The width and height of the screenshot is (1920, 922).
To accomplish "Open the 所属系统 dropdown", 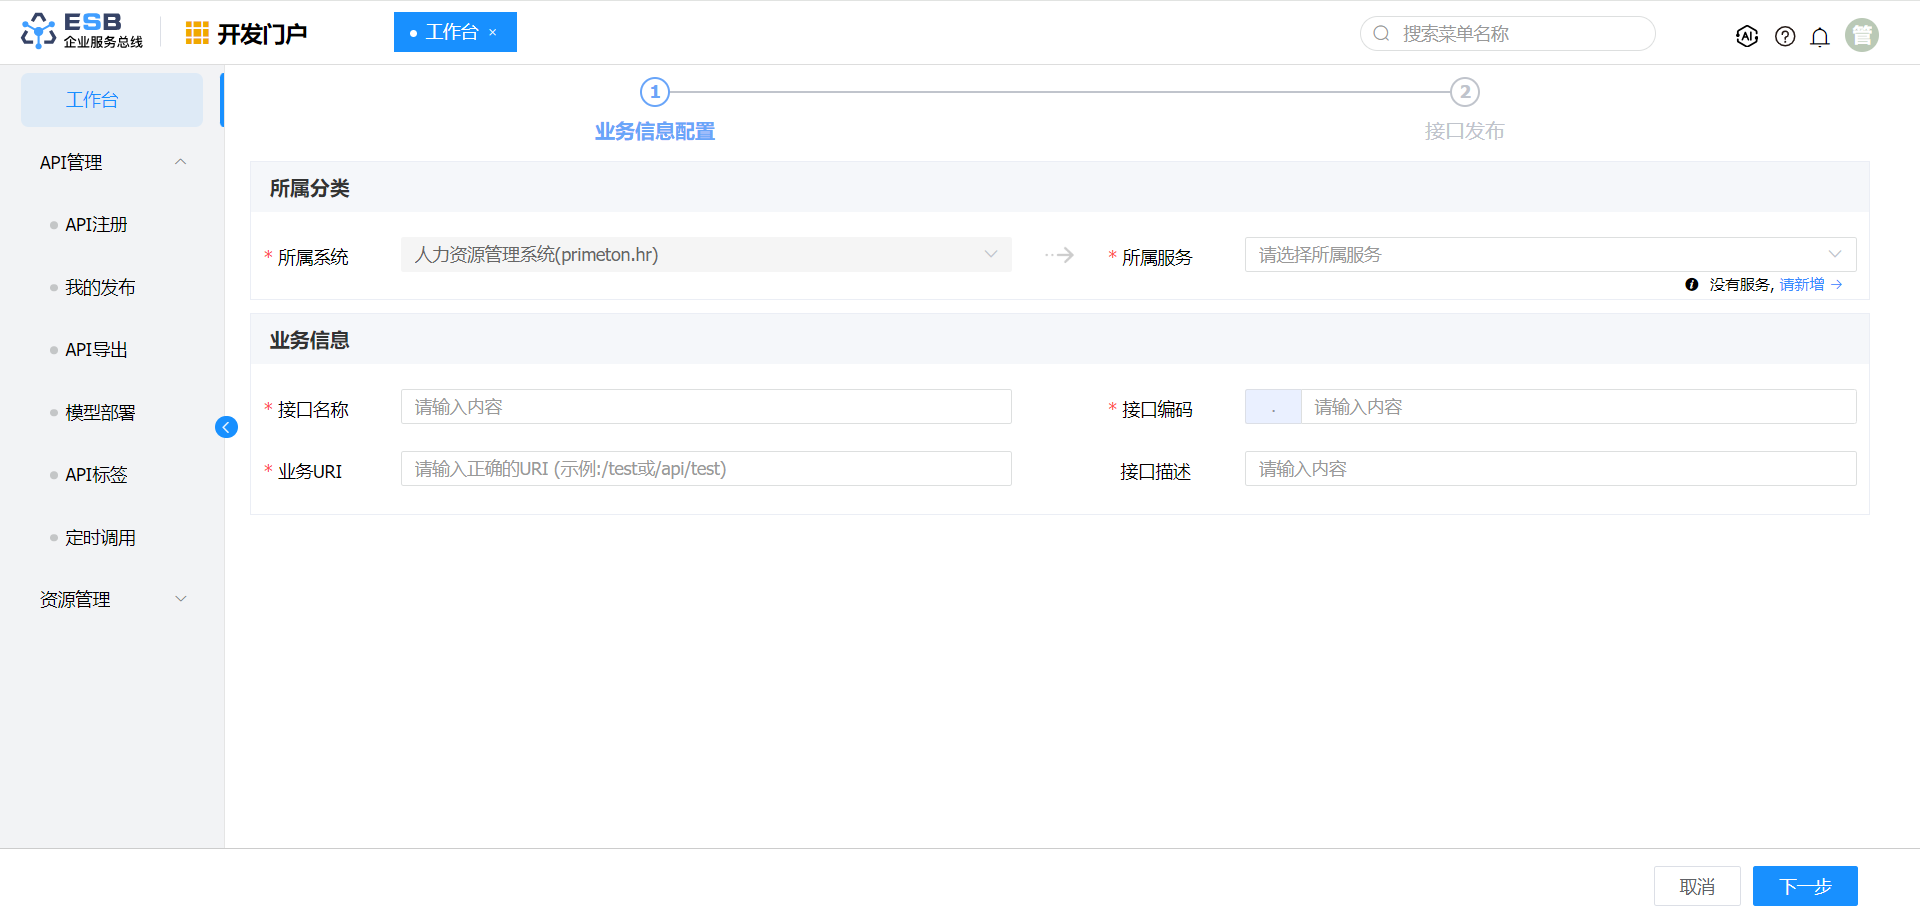I will point(706,255).
